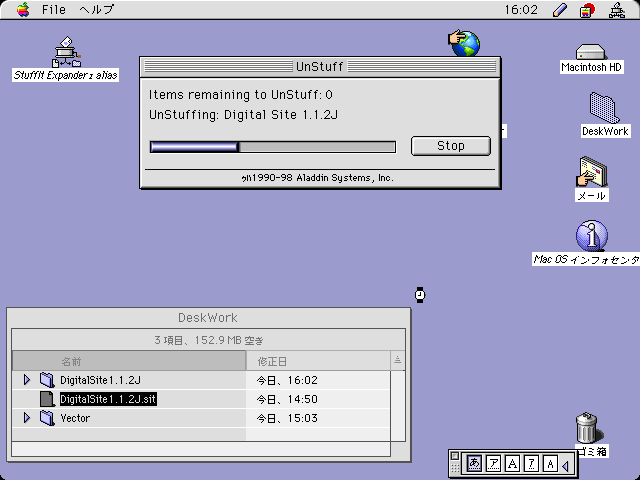Open the ヘルプ help menu
640x480 pixels.
click(97, 9)
